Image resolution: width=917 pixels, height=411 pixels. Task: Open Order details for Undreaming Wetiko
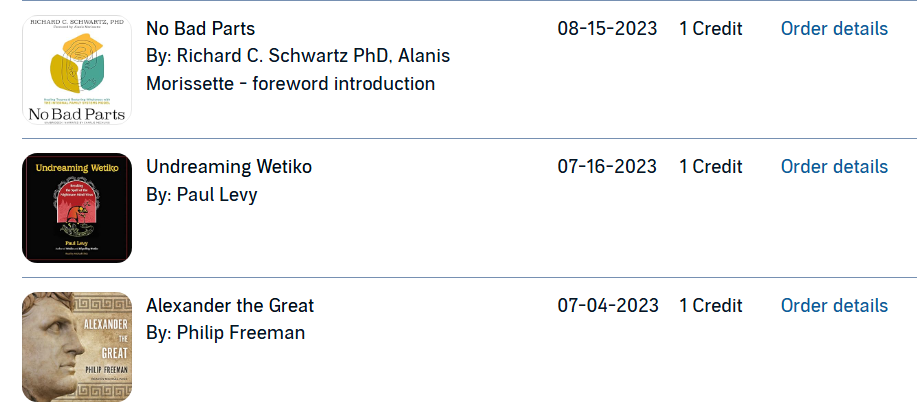[834, 167]
